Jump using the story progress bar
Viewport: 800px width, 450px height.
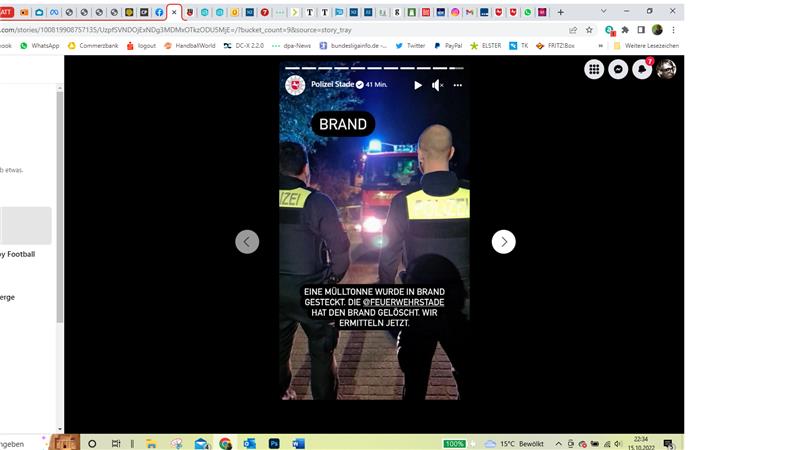coord(374,68)
